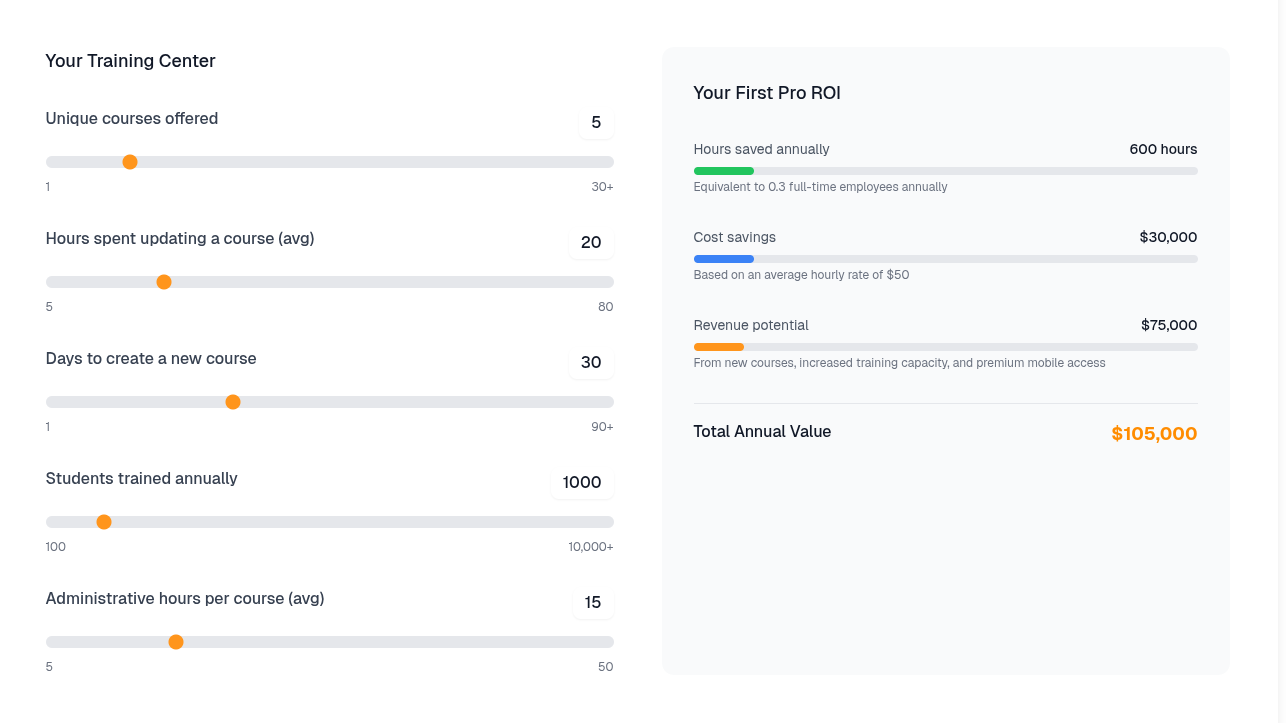
Task: Click the Administrative hours per course slider handle
Action: 176,642
